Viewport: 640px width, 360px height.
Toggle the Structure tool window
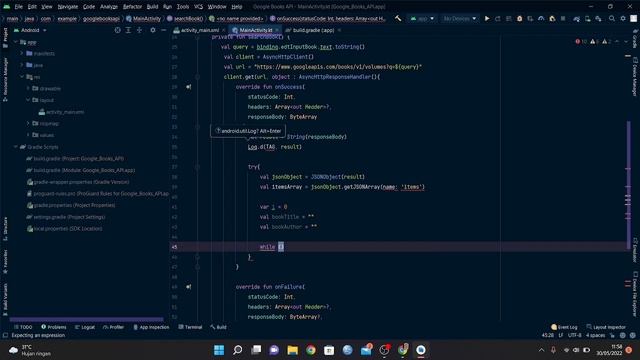pyautogui.click(x=5, y=229)
